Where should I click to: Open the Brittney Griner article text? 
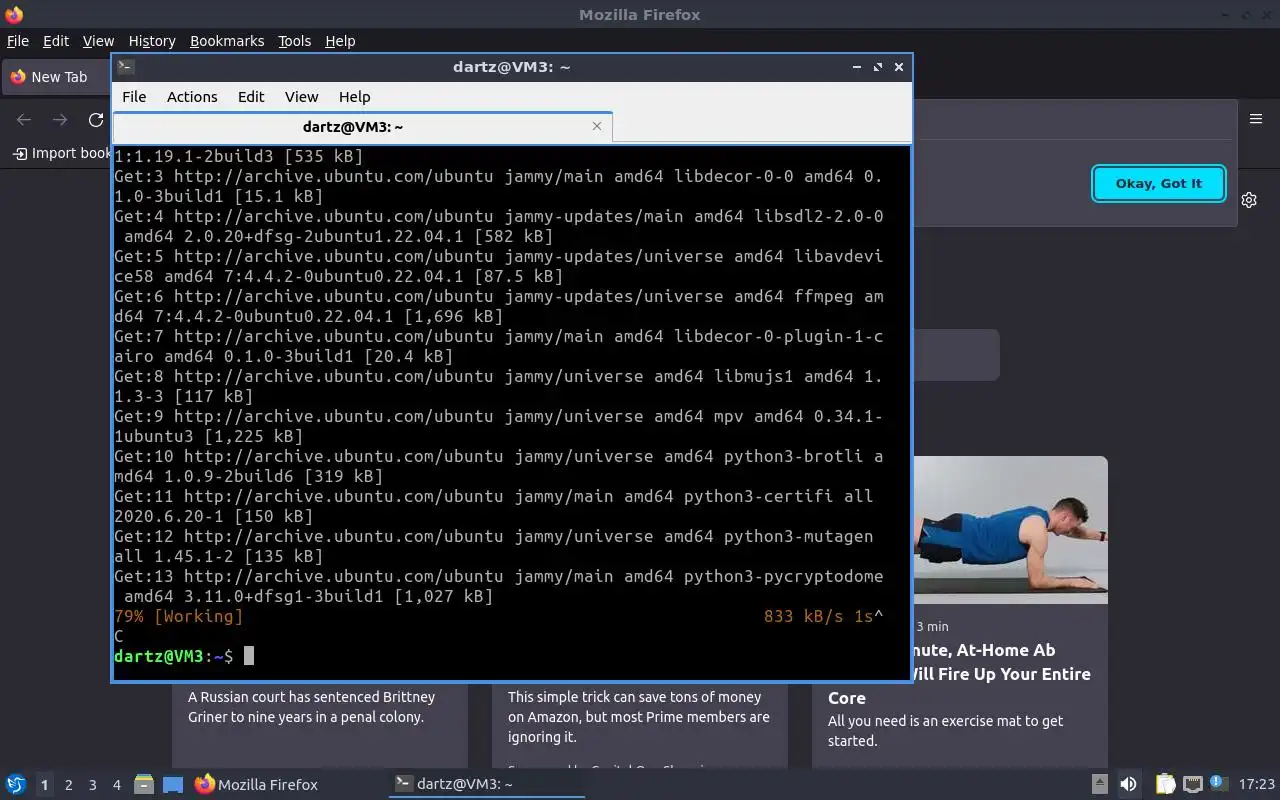(311, 707)
